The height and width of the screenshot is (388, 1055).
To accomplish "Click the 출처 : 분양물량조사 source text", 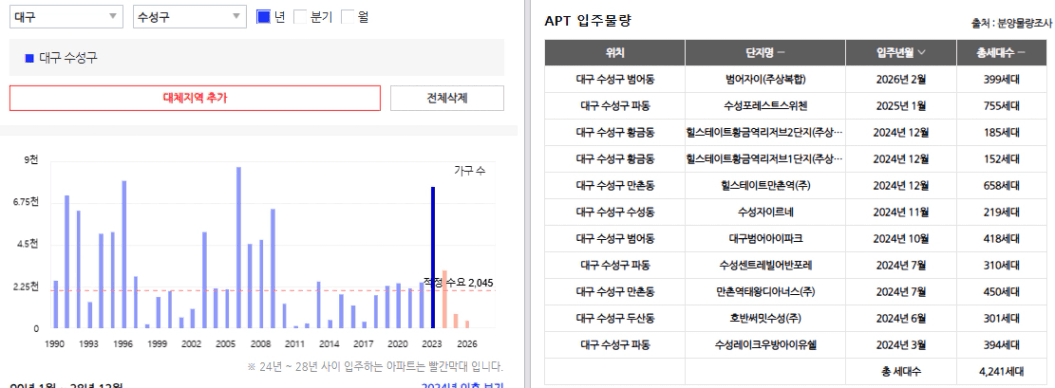I will tap(1011, 23).
